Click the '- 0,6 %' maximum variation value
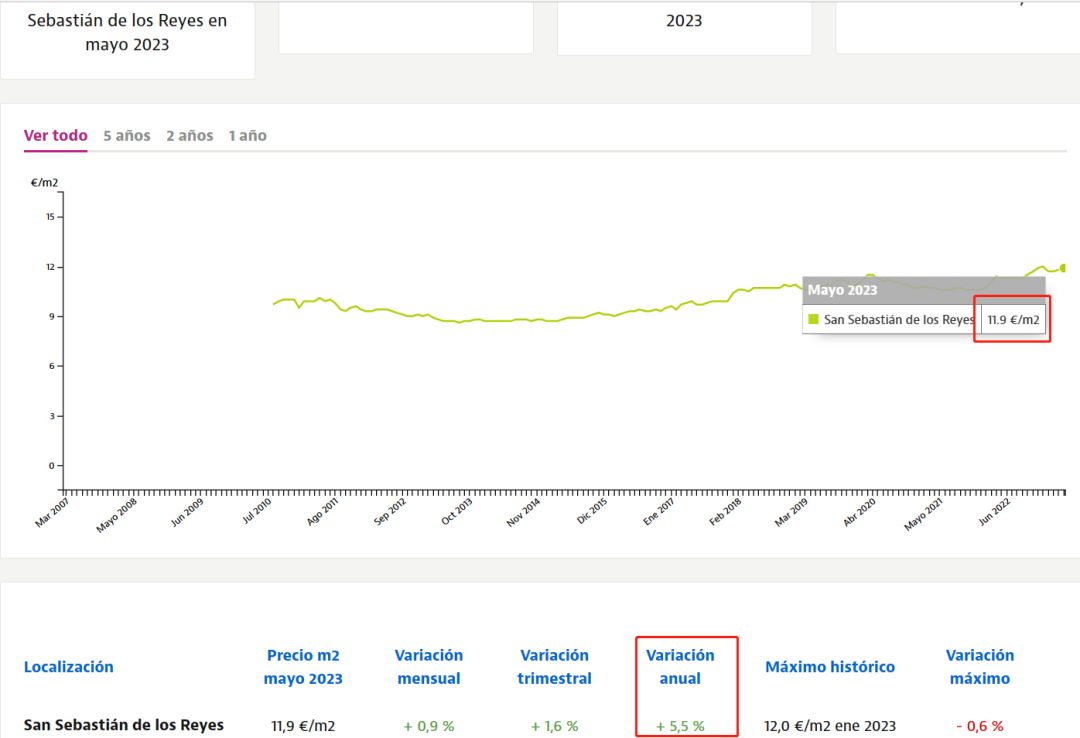The image size is (1080, 738). click(979, 726)
